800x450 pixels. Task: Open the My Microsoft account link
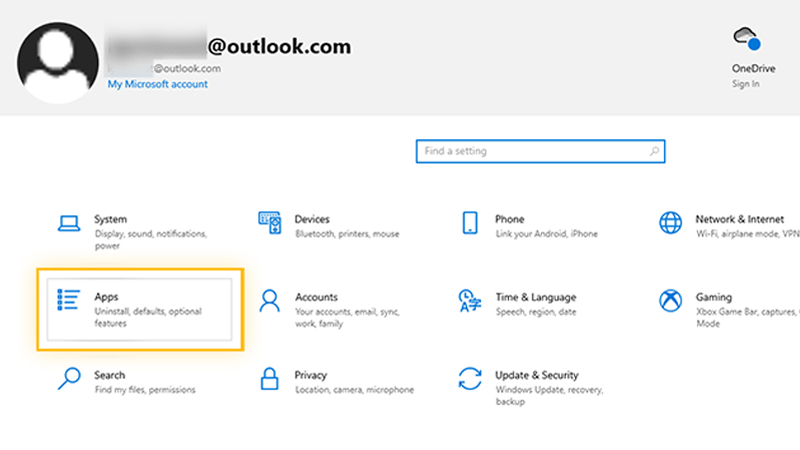point(158,84)
